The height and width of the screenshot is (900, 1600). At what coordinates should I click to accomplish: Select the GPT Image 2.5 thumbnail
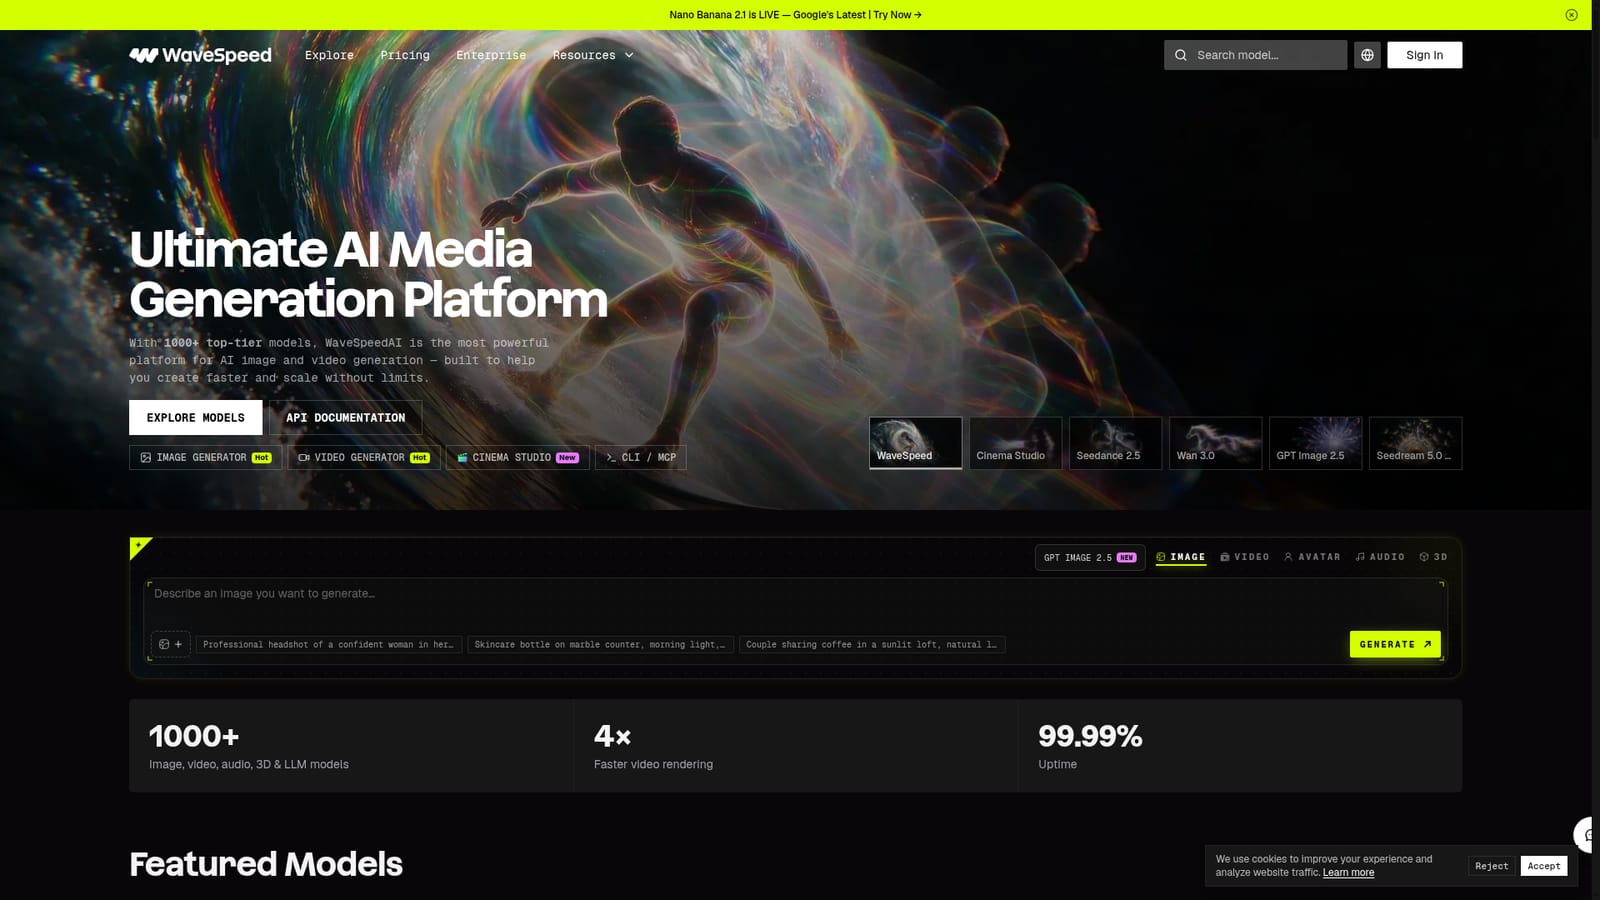pos(1315,443)
